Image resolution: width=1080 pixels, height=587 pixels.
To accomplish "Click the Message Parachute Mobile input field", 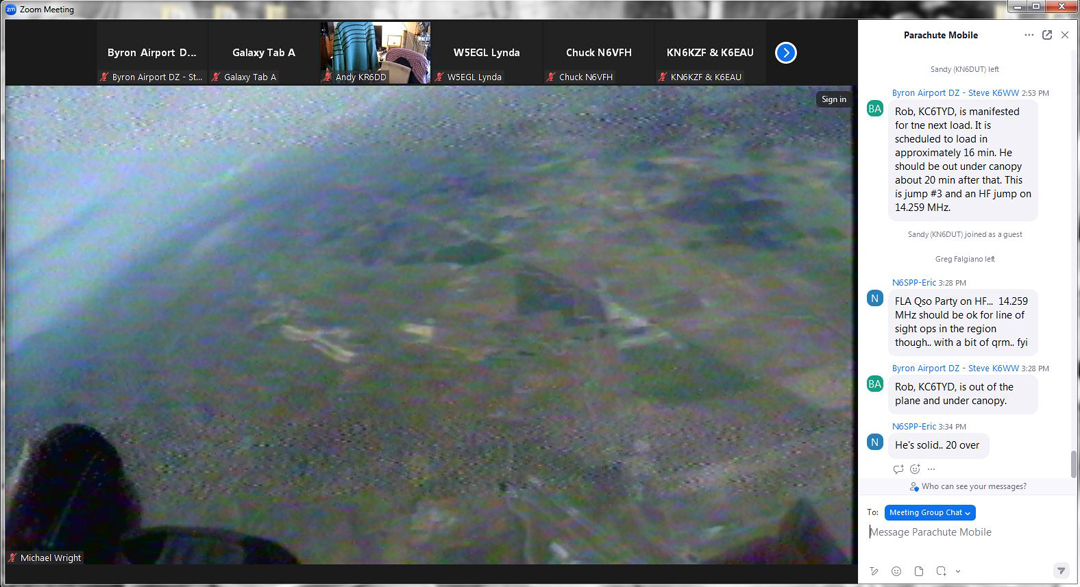I will pos(964,532).
